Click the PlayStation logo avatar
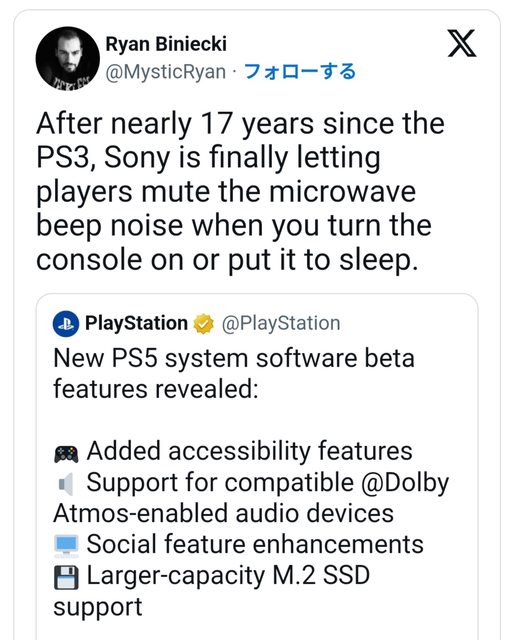 (66, 324)
